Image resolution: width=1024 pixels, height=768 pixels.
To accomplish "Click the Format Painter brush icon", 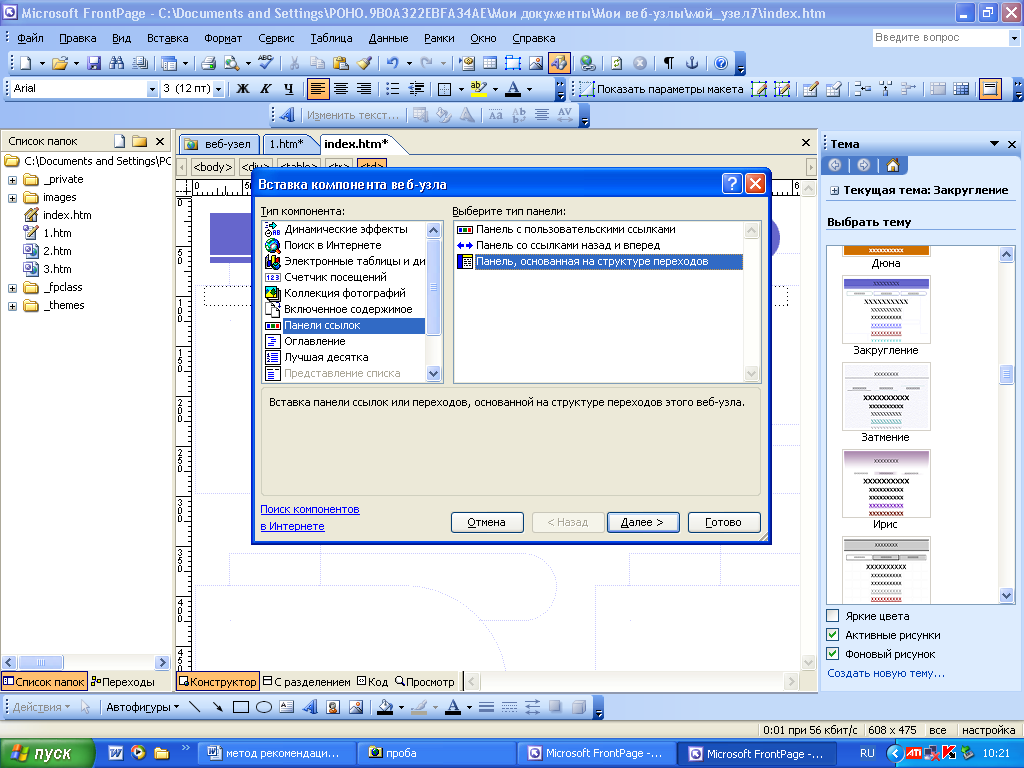I will tap(364, 63).
